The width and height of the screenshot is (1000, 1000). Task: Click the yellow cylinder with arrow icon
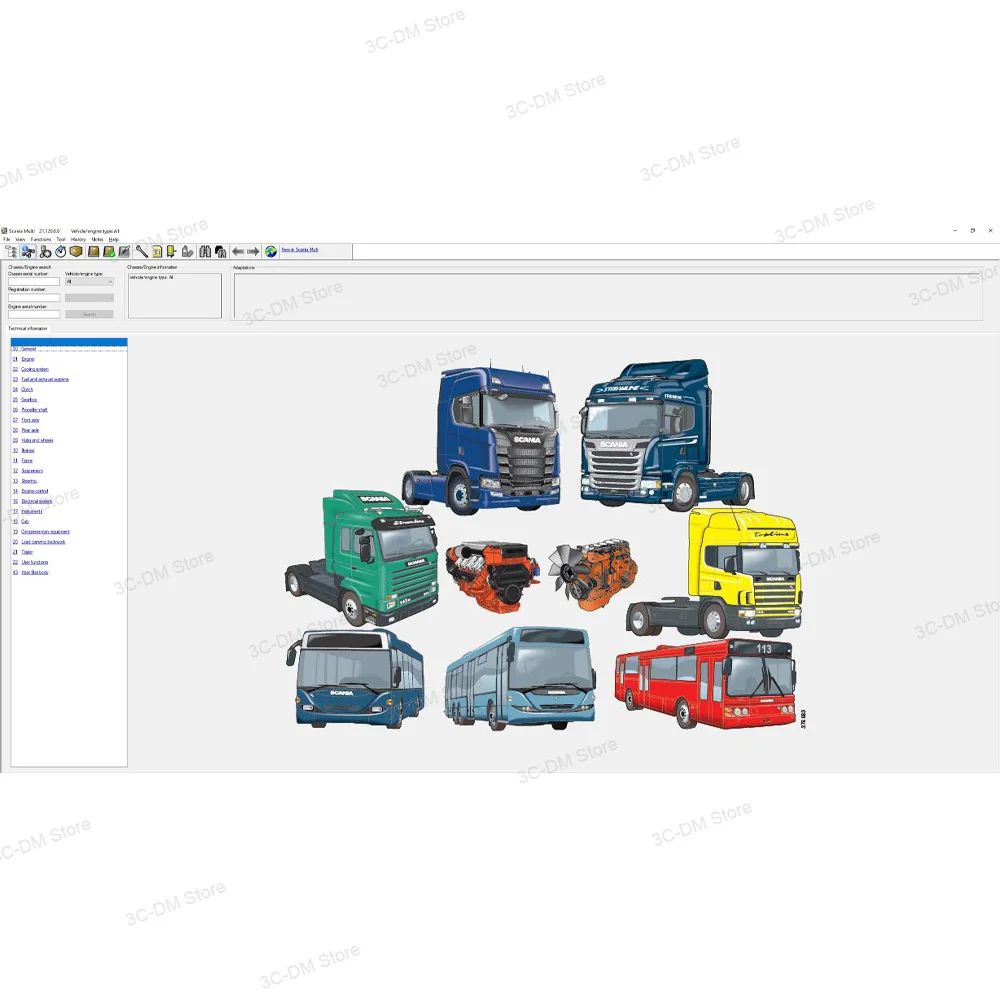click(x=172, y=252)
